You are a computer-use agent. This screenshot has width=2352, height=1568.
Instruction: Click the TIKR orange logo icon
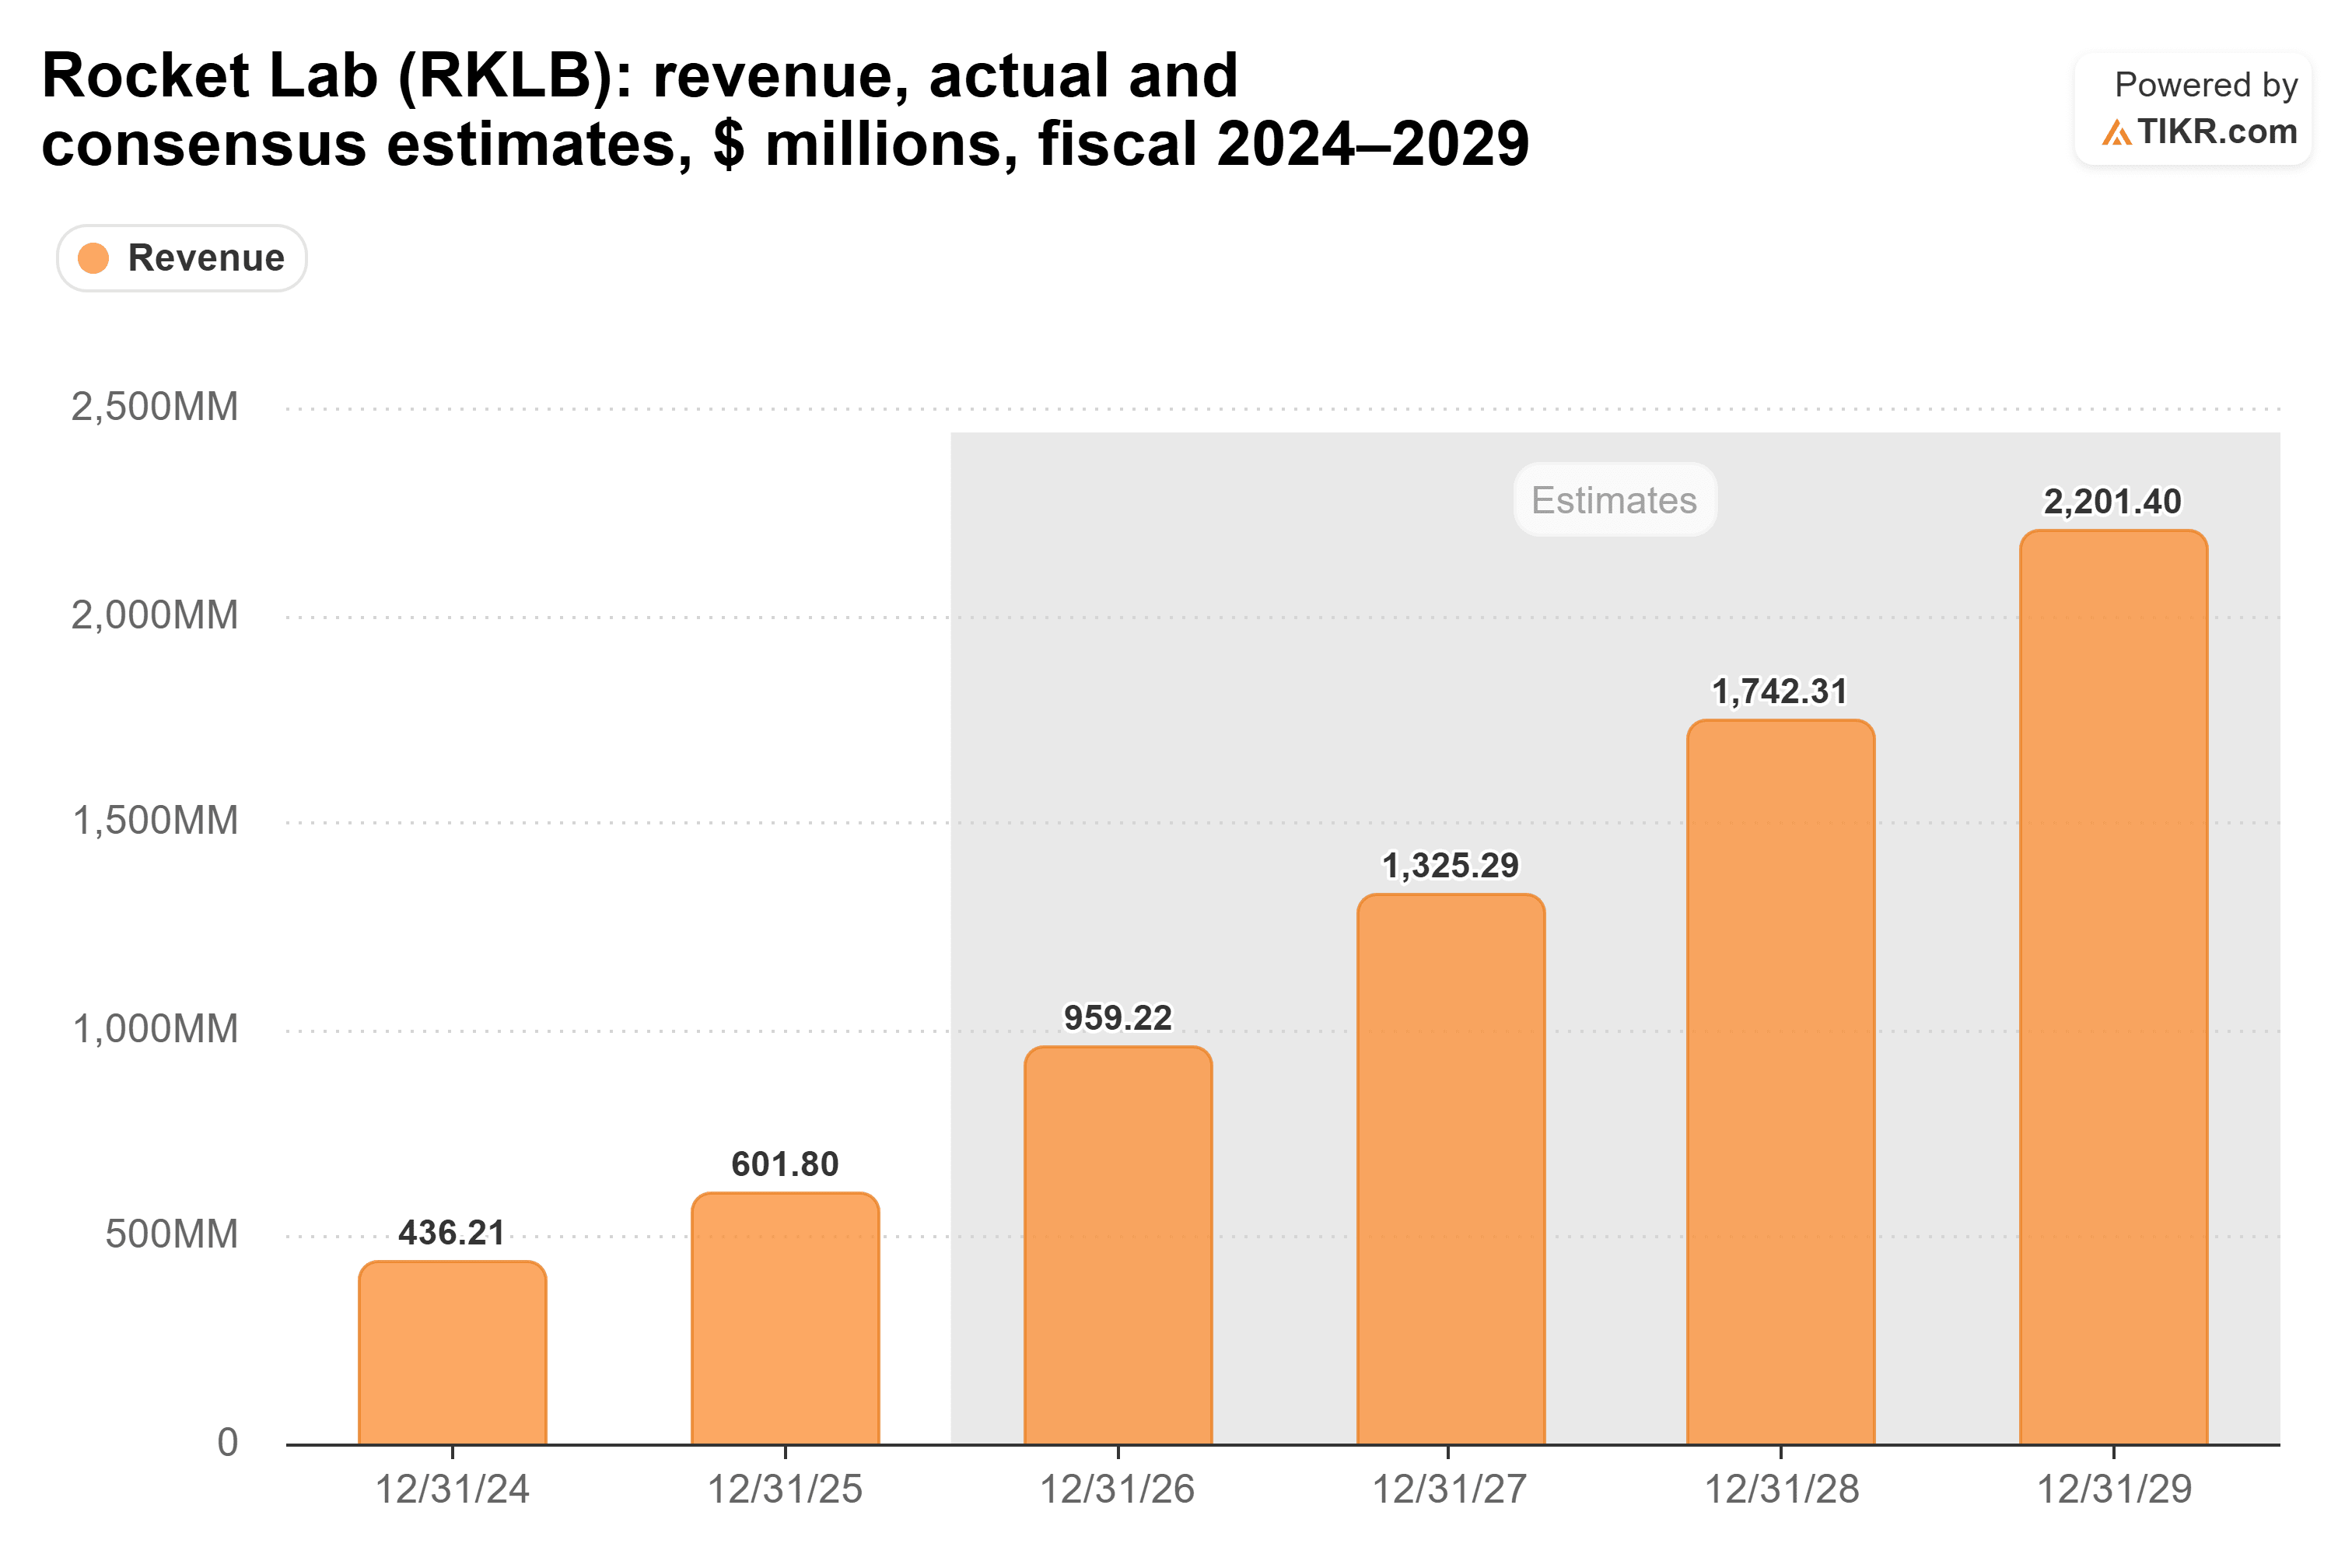(2116, 133)
